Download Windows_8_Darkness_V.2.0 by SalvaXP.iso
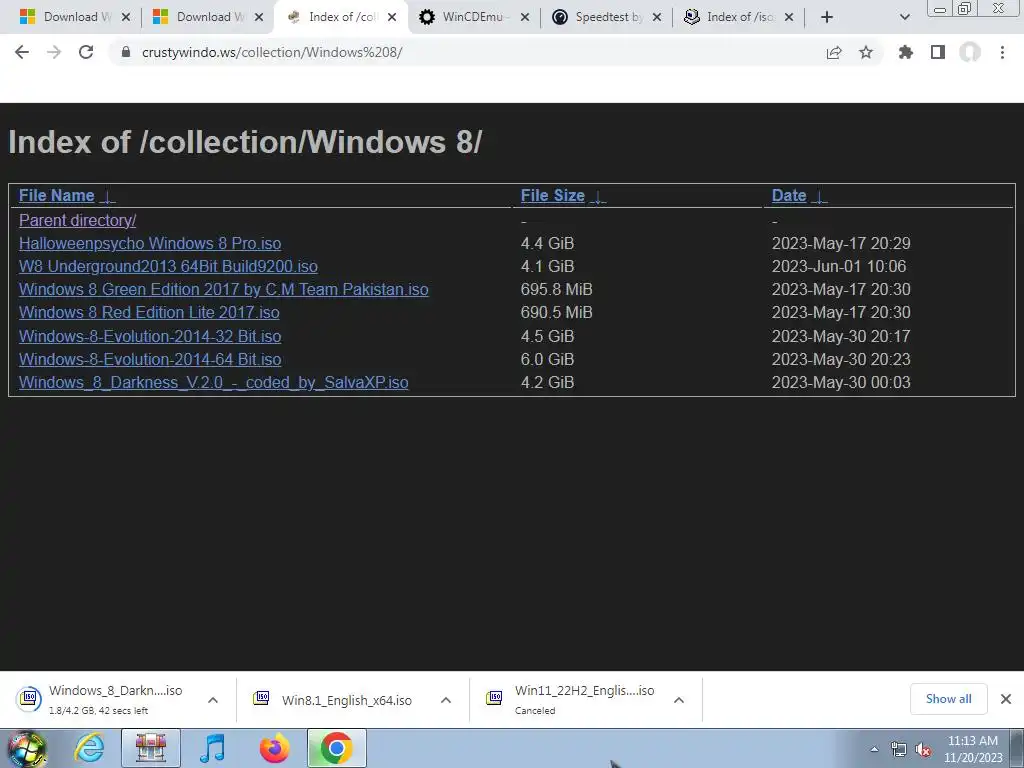The image size is (1024, 768). pyautogui.click(x=214, y=383)
